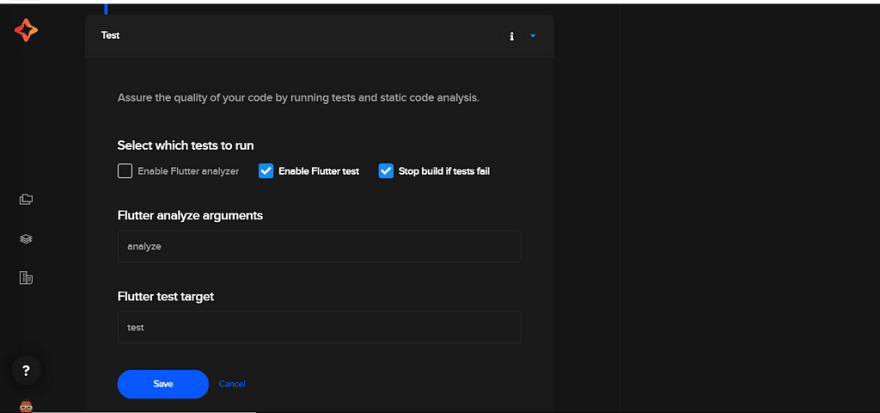Open the stacked layers icon in sidebar

26,239
